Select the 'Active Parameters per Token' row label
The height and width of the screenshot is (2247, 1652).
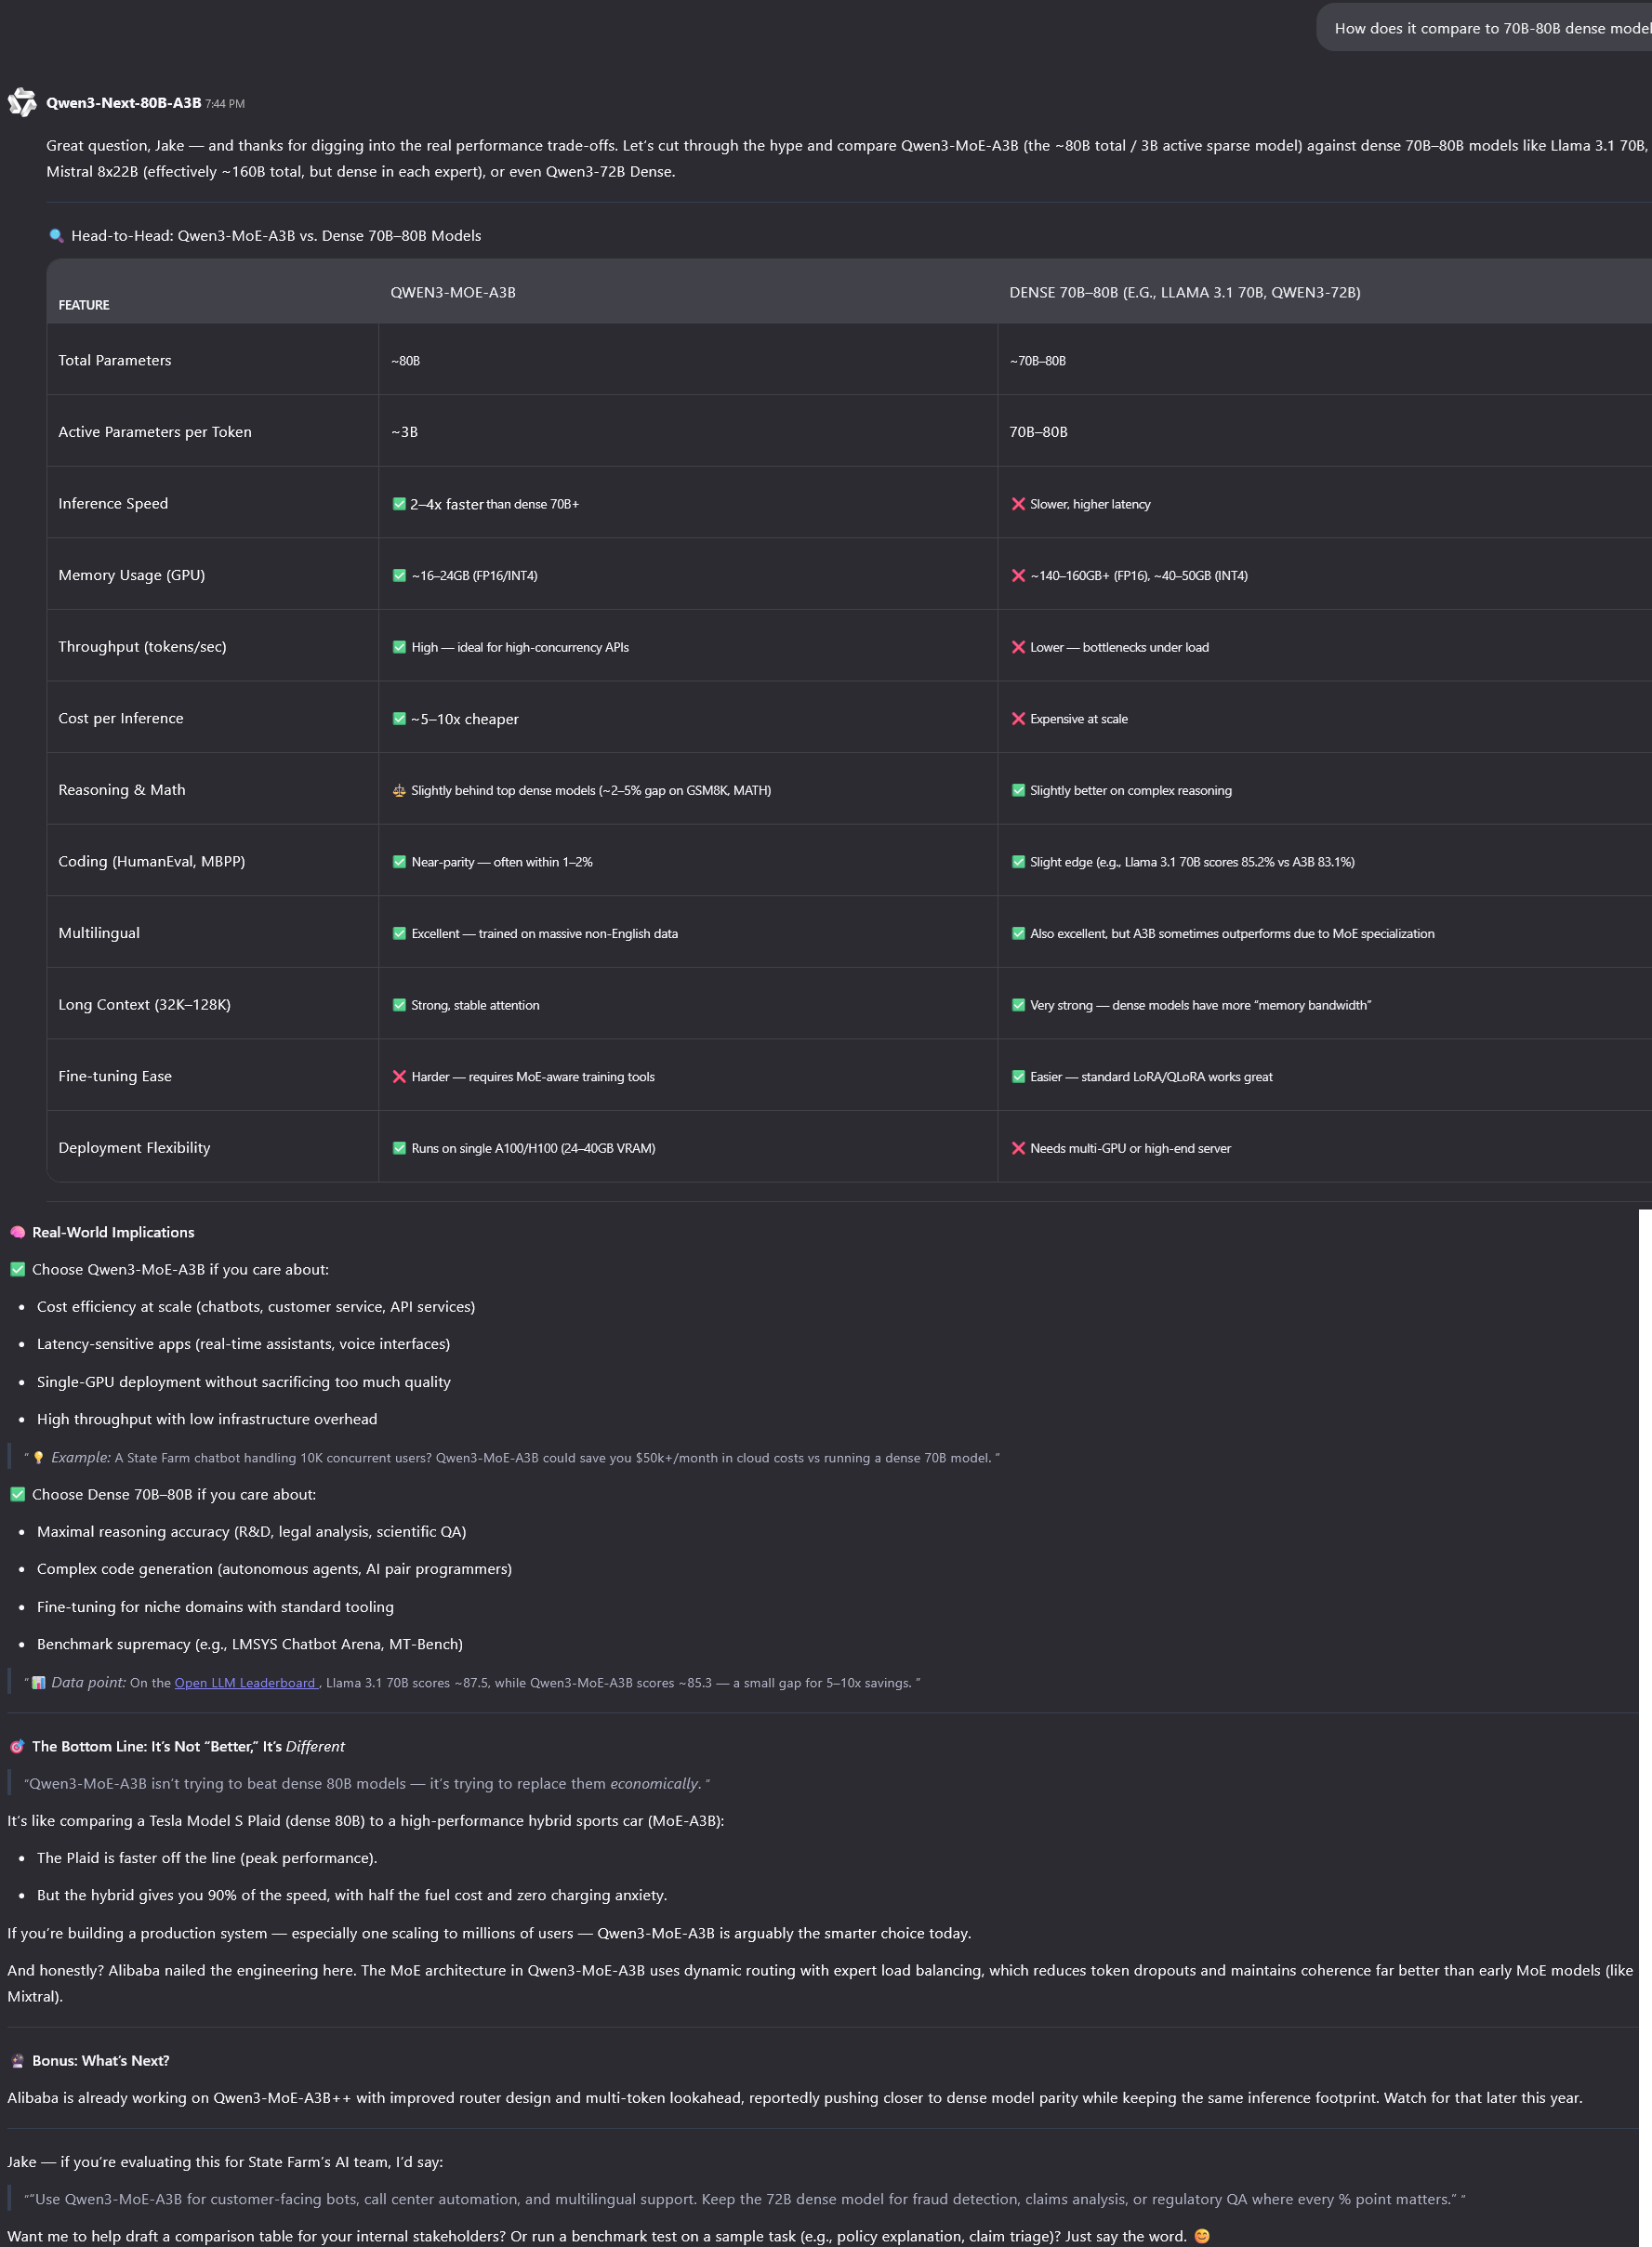click(x=155, y=432)
